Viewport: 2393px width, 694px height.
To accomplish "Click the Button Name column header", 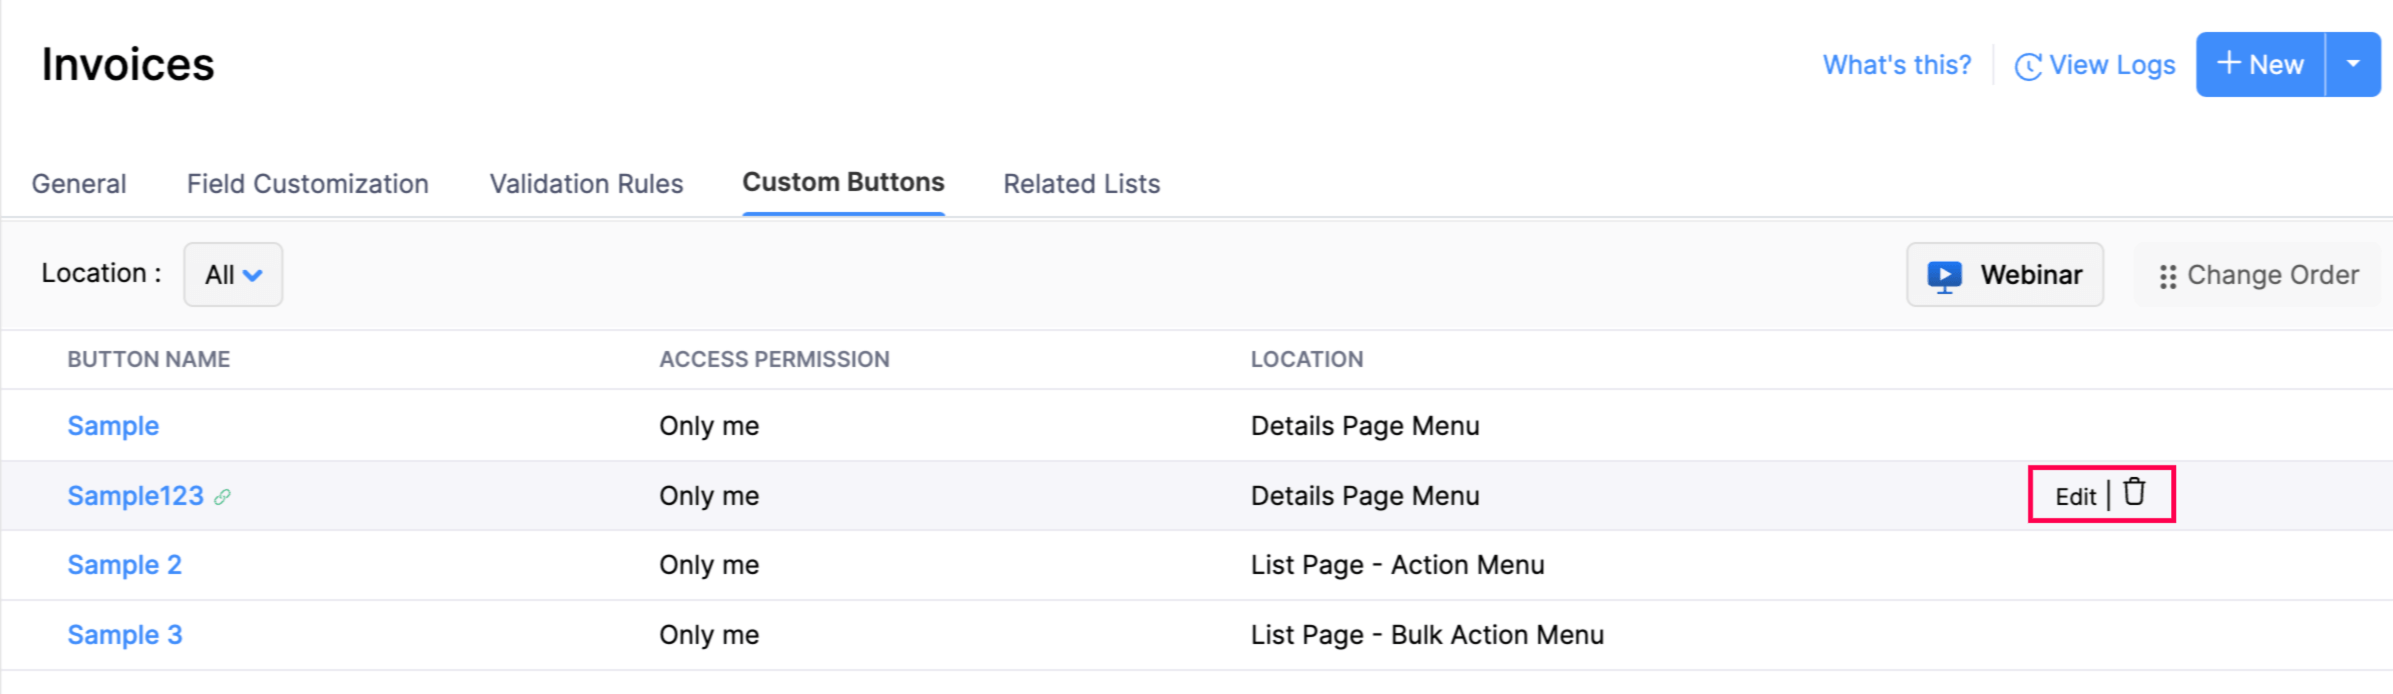I will pos(148,360).
